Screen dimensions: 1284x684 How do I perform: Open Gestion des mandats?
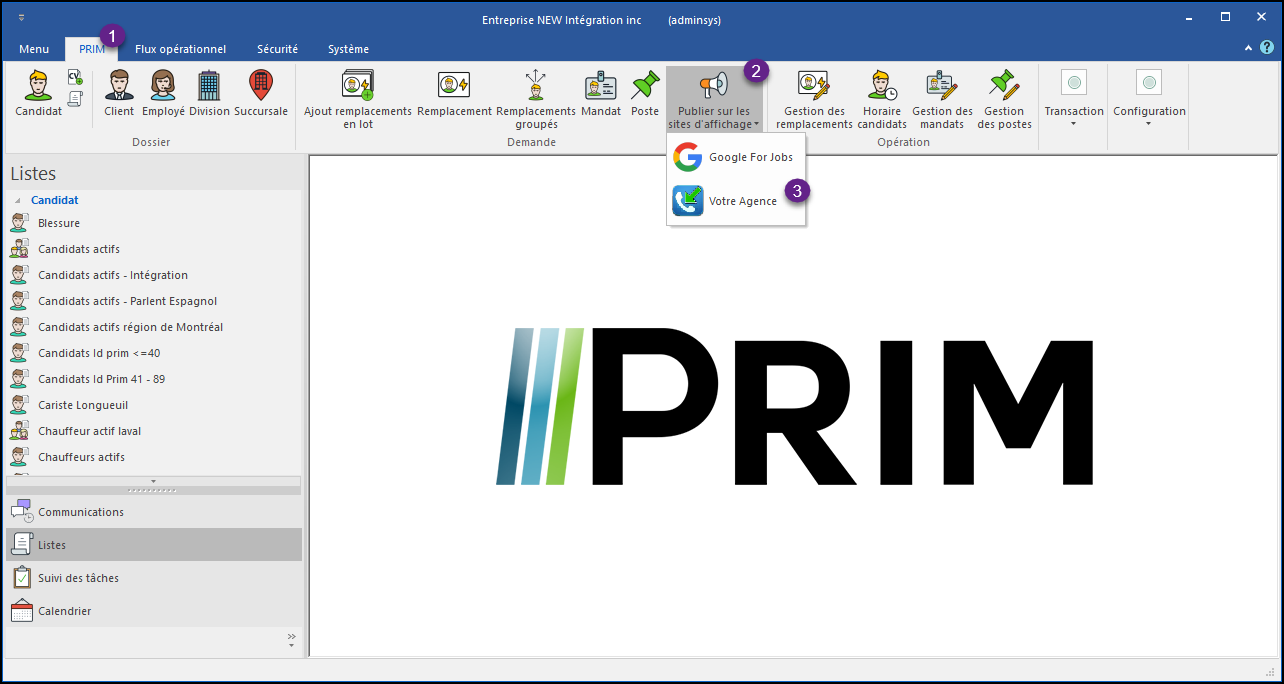pos(942,100)
